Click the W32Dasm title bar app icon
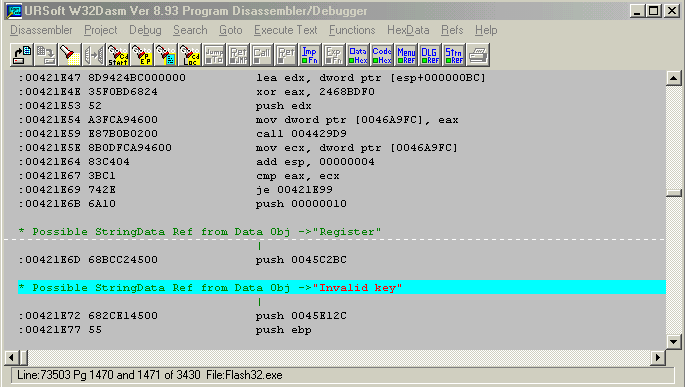The image size is (685, 387). click(13, 11)
